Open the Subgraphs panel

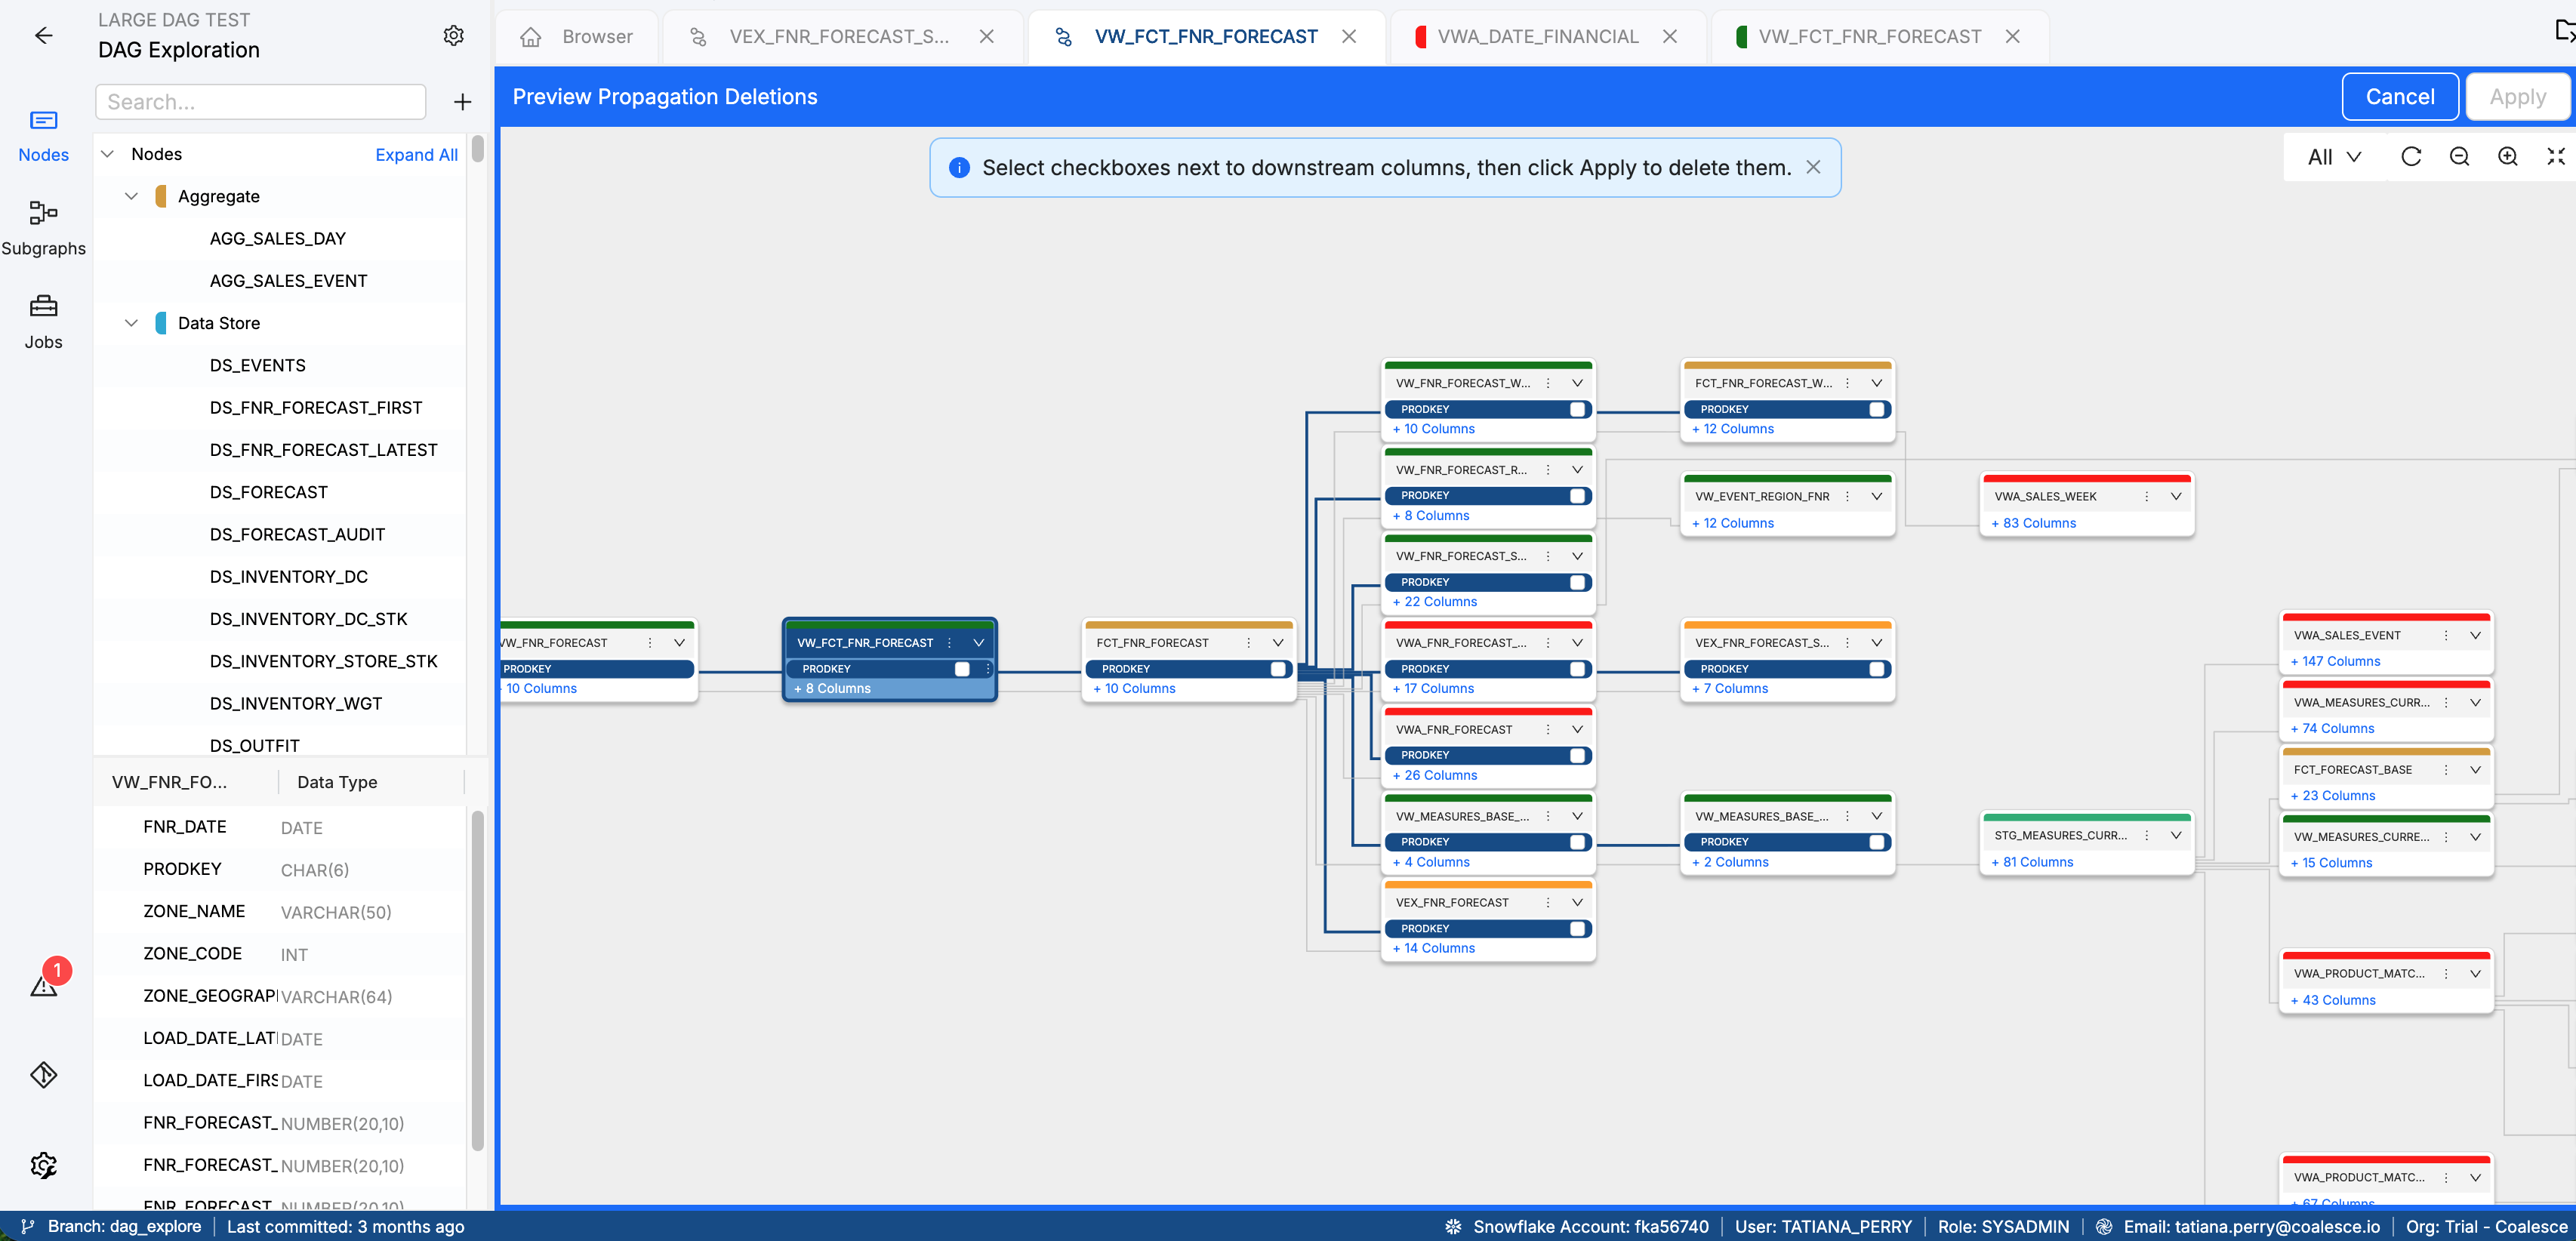(44, 228)
